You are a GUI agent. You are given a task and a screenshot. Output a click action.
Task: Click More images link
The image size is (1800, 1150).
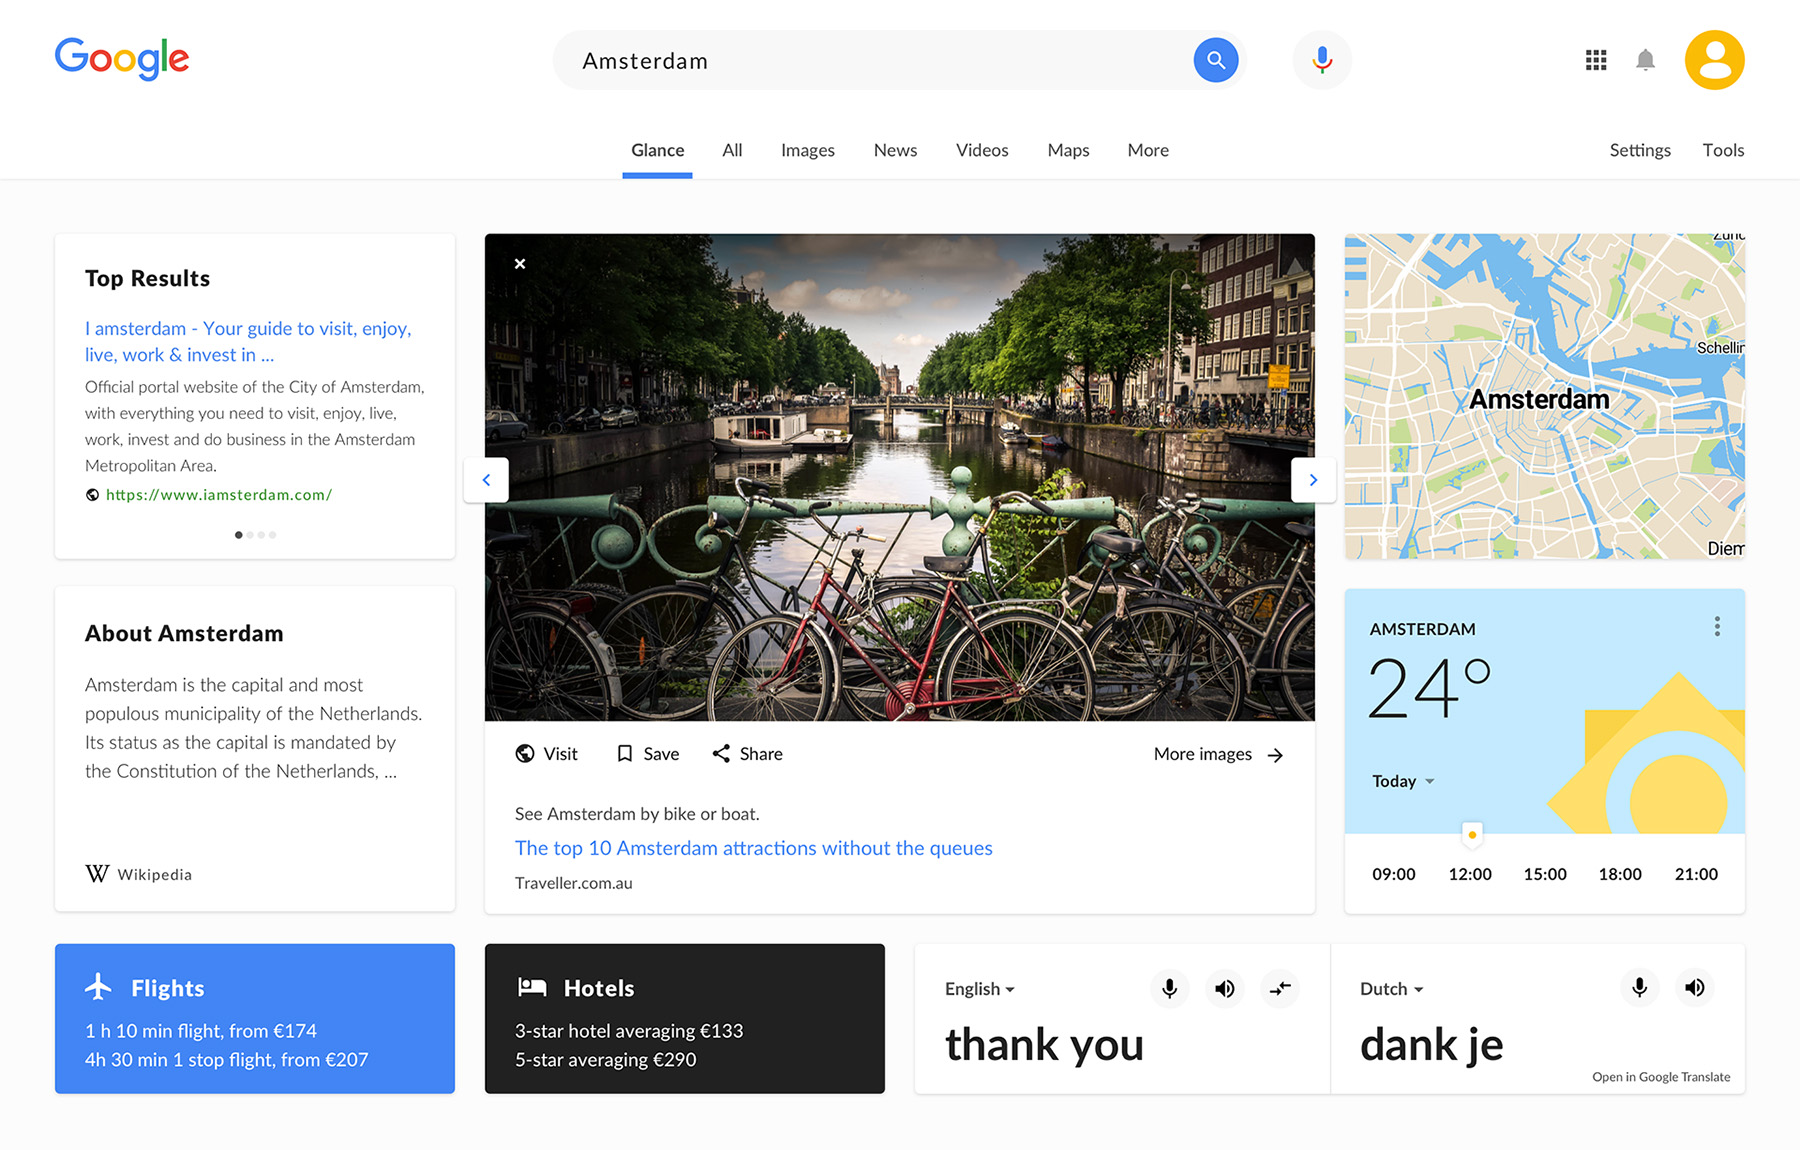(x=1218, y=754)
